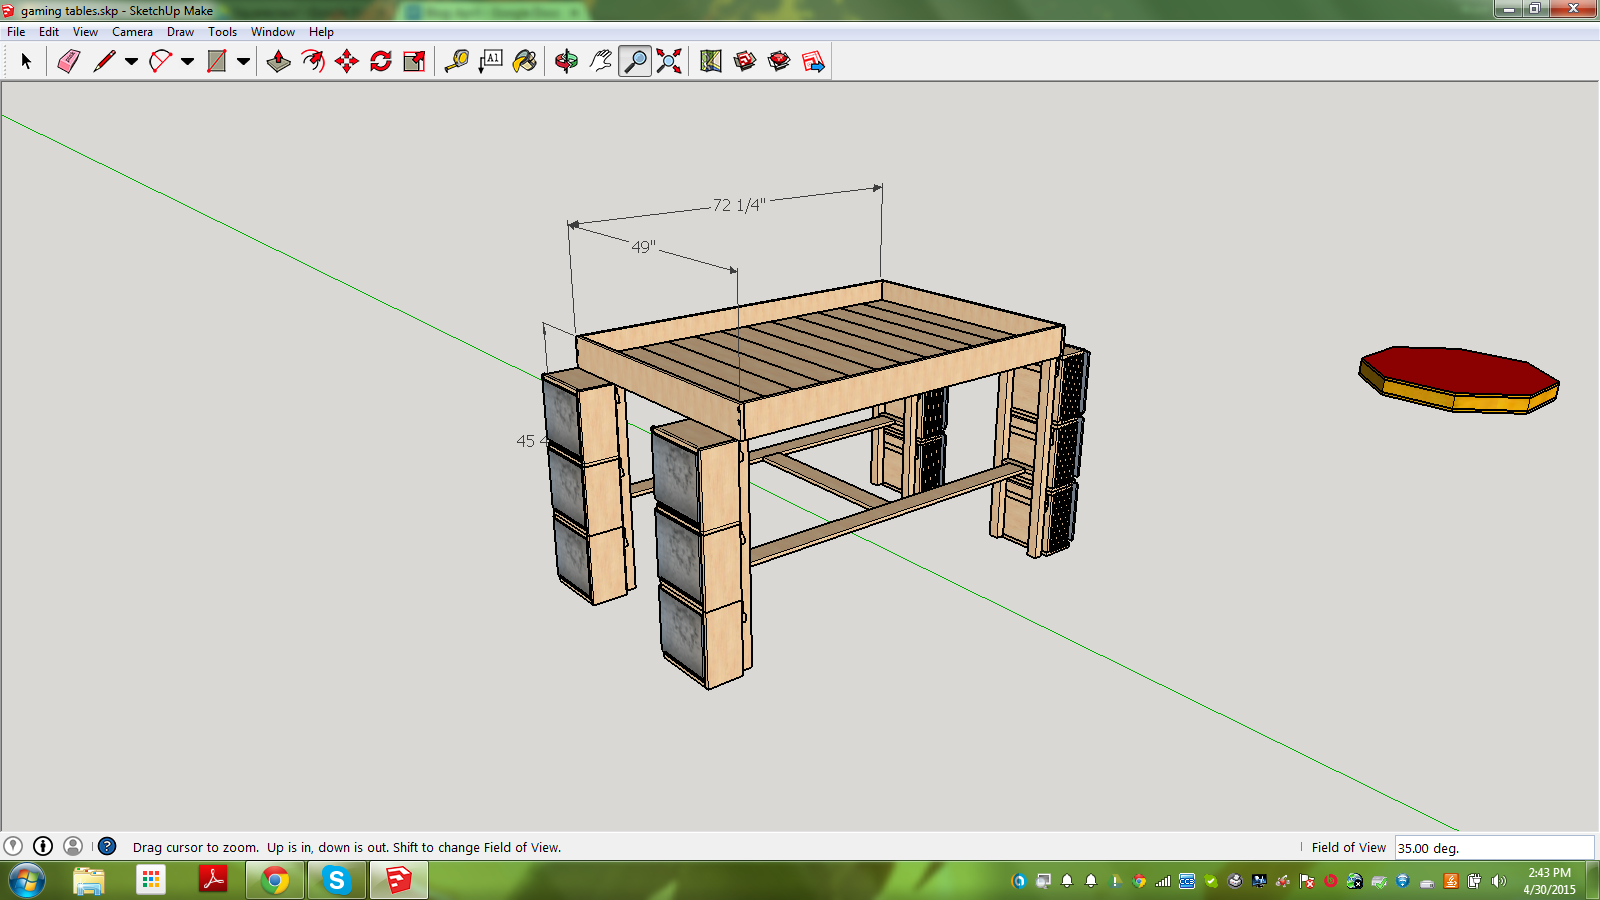This screenshot has width=1600, height=900.
Task: Select the Eraser tool
Action: click(68, 62)
